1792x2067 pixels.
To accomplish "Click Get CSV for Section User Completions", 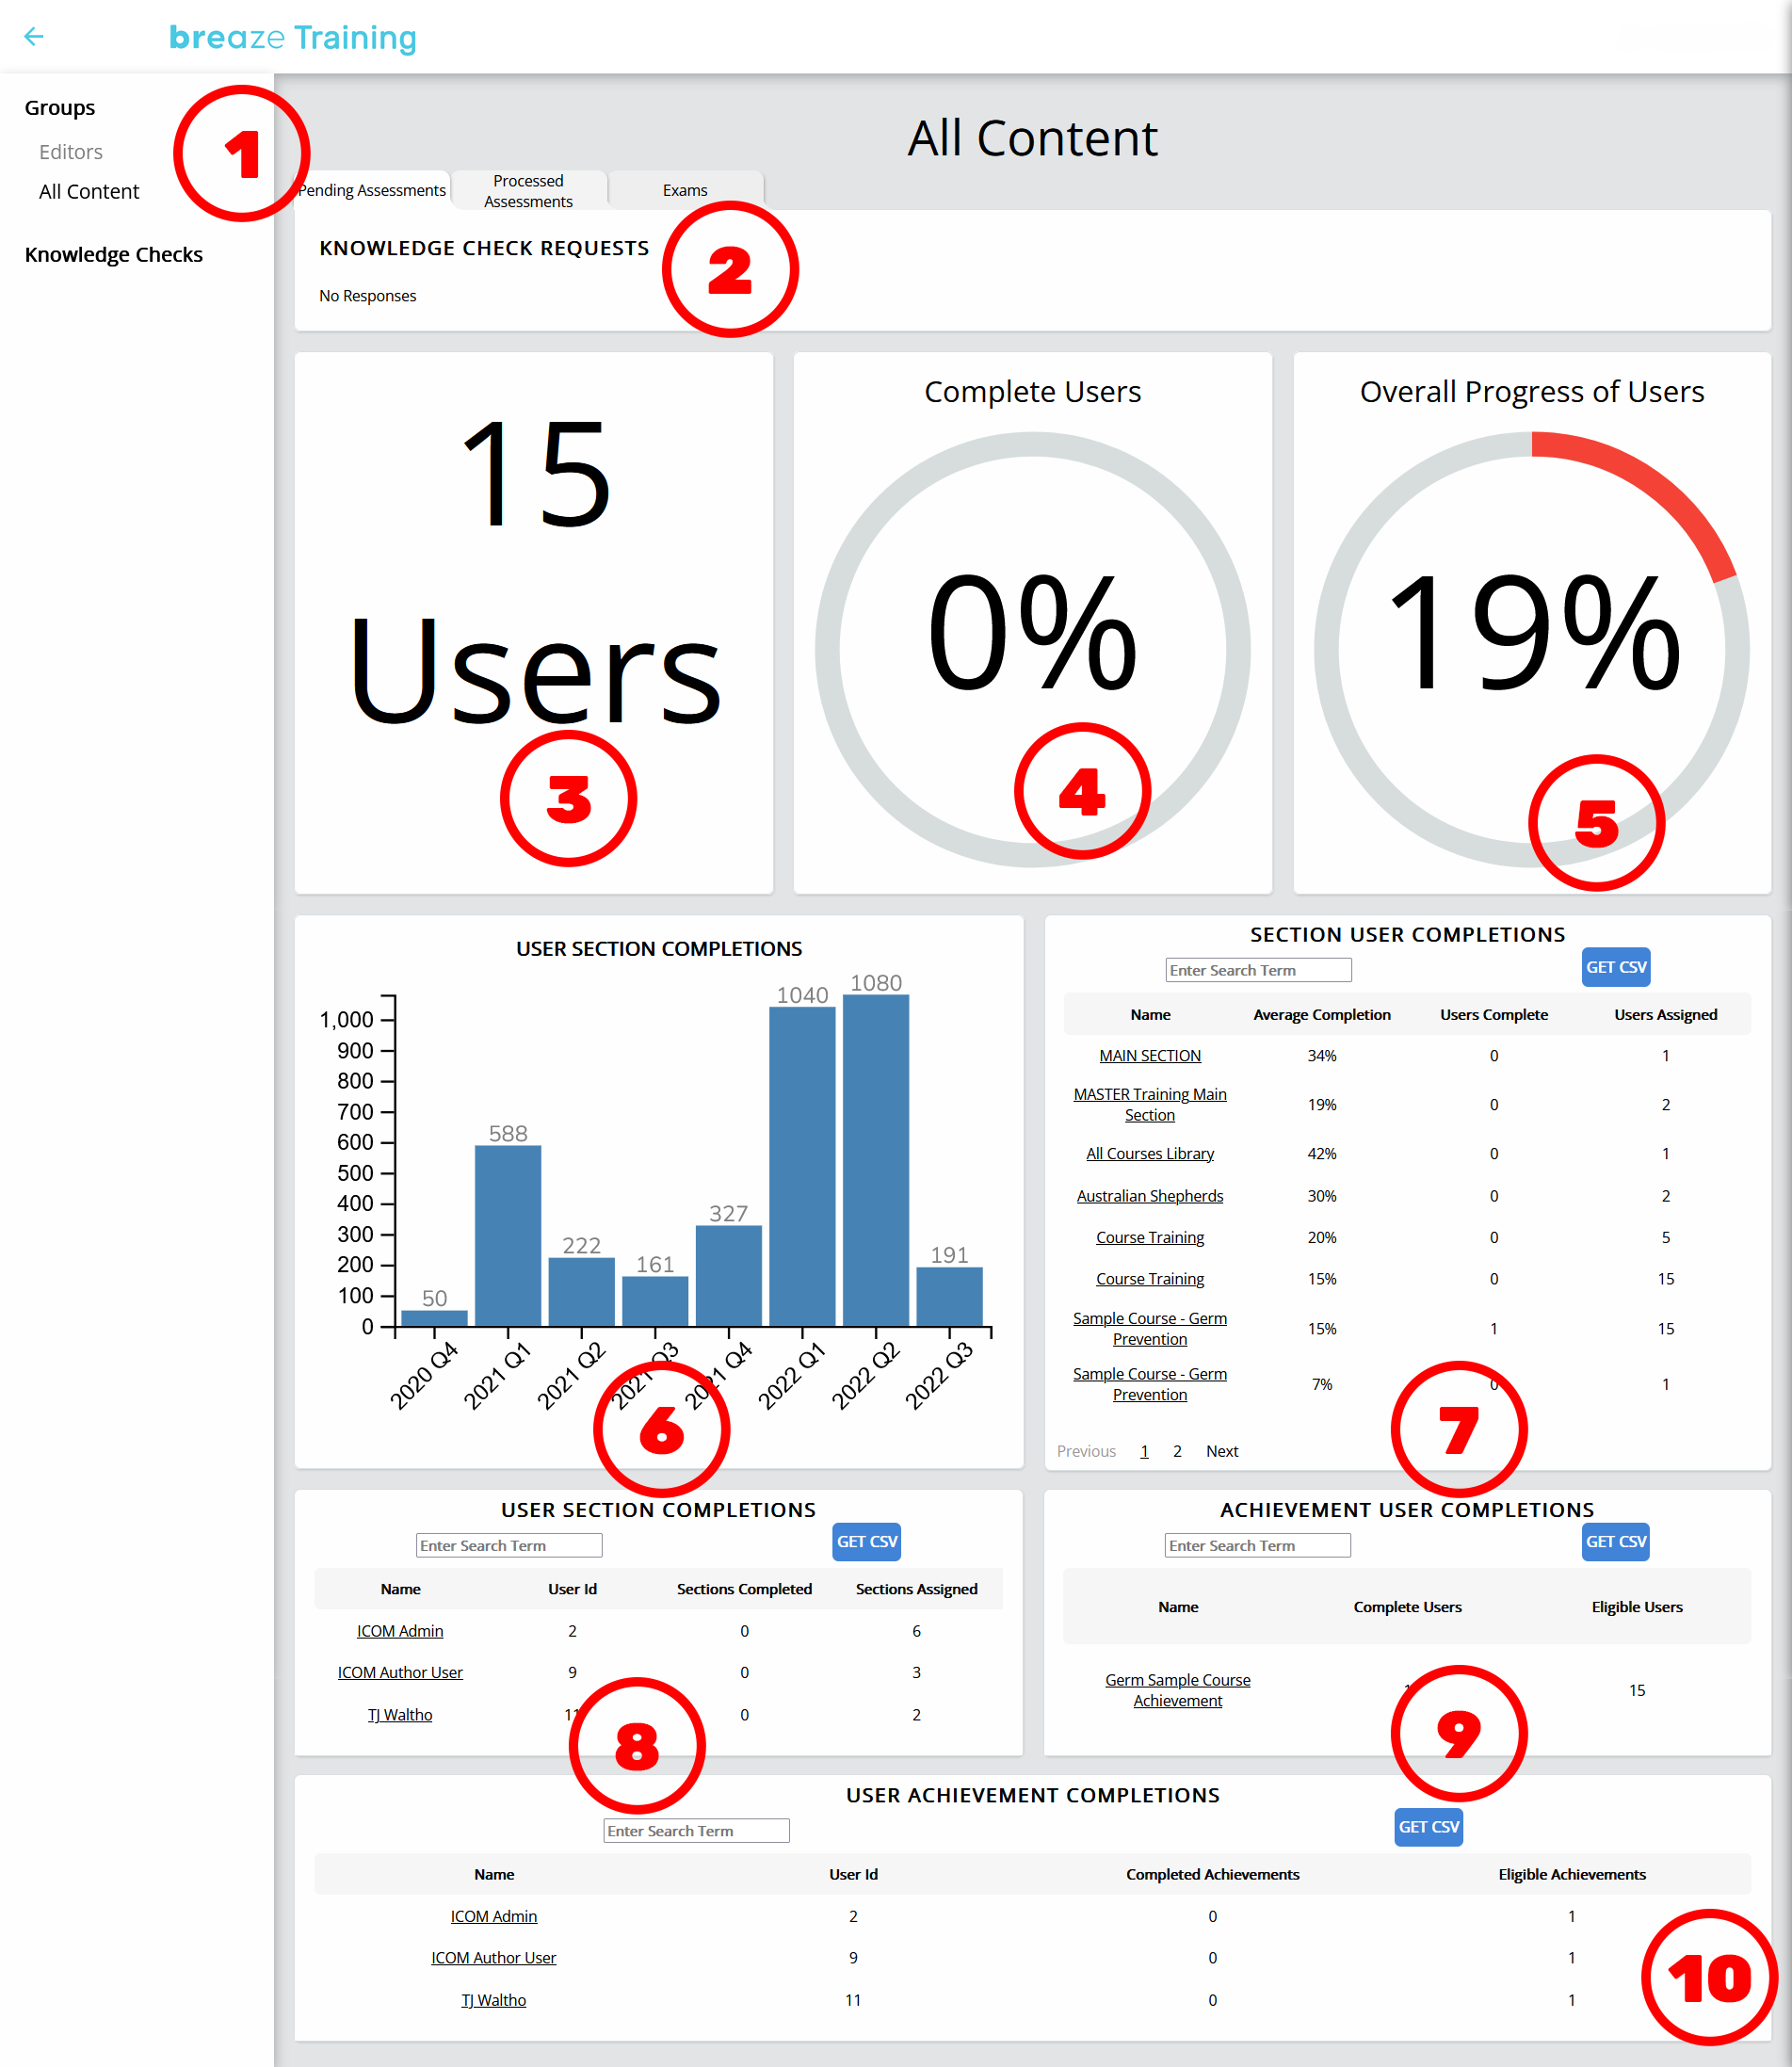I will pyautogui.click(x=1615, y=967).
